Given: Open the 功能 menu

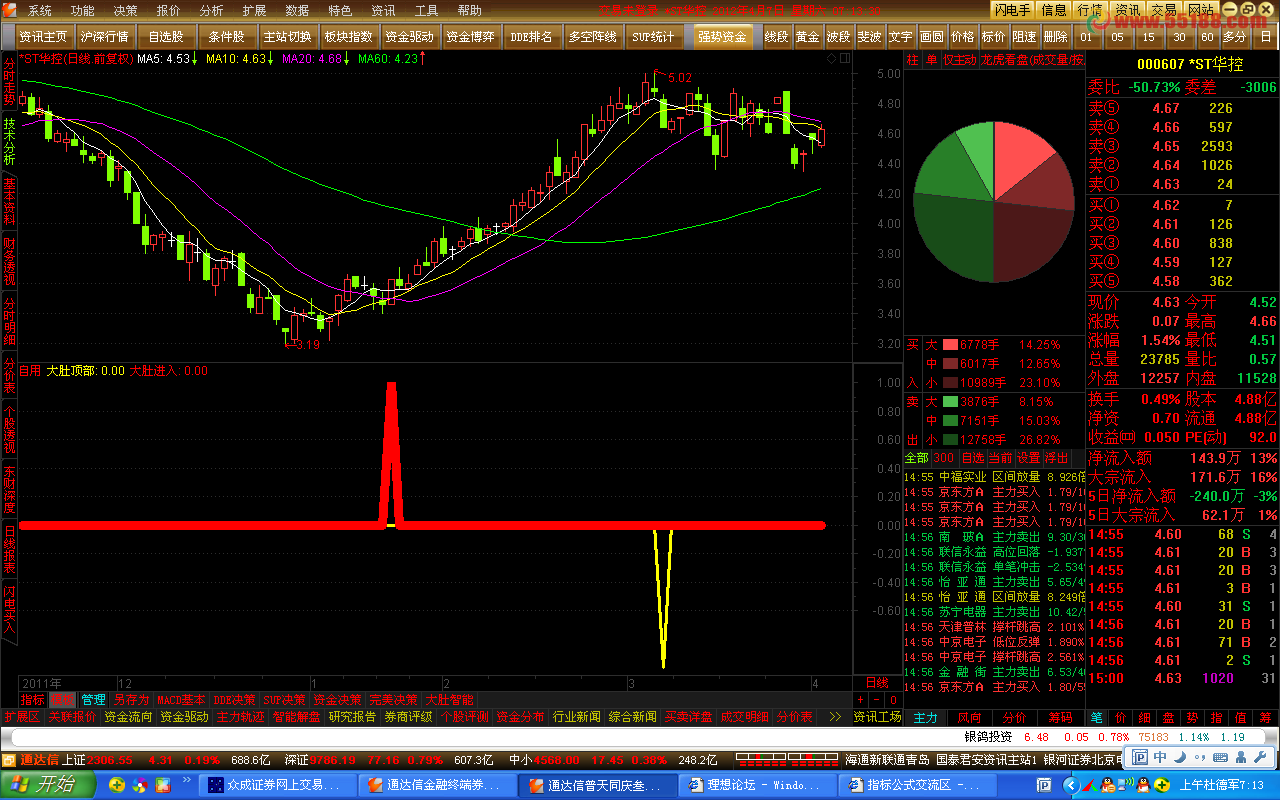Looking at the screenshot, I should (82, 10).
